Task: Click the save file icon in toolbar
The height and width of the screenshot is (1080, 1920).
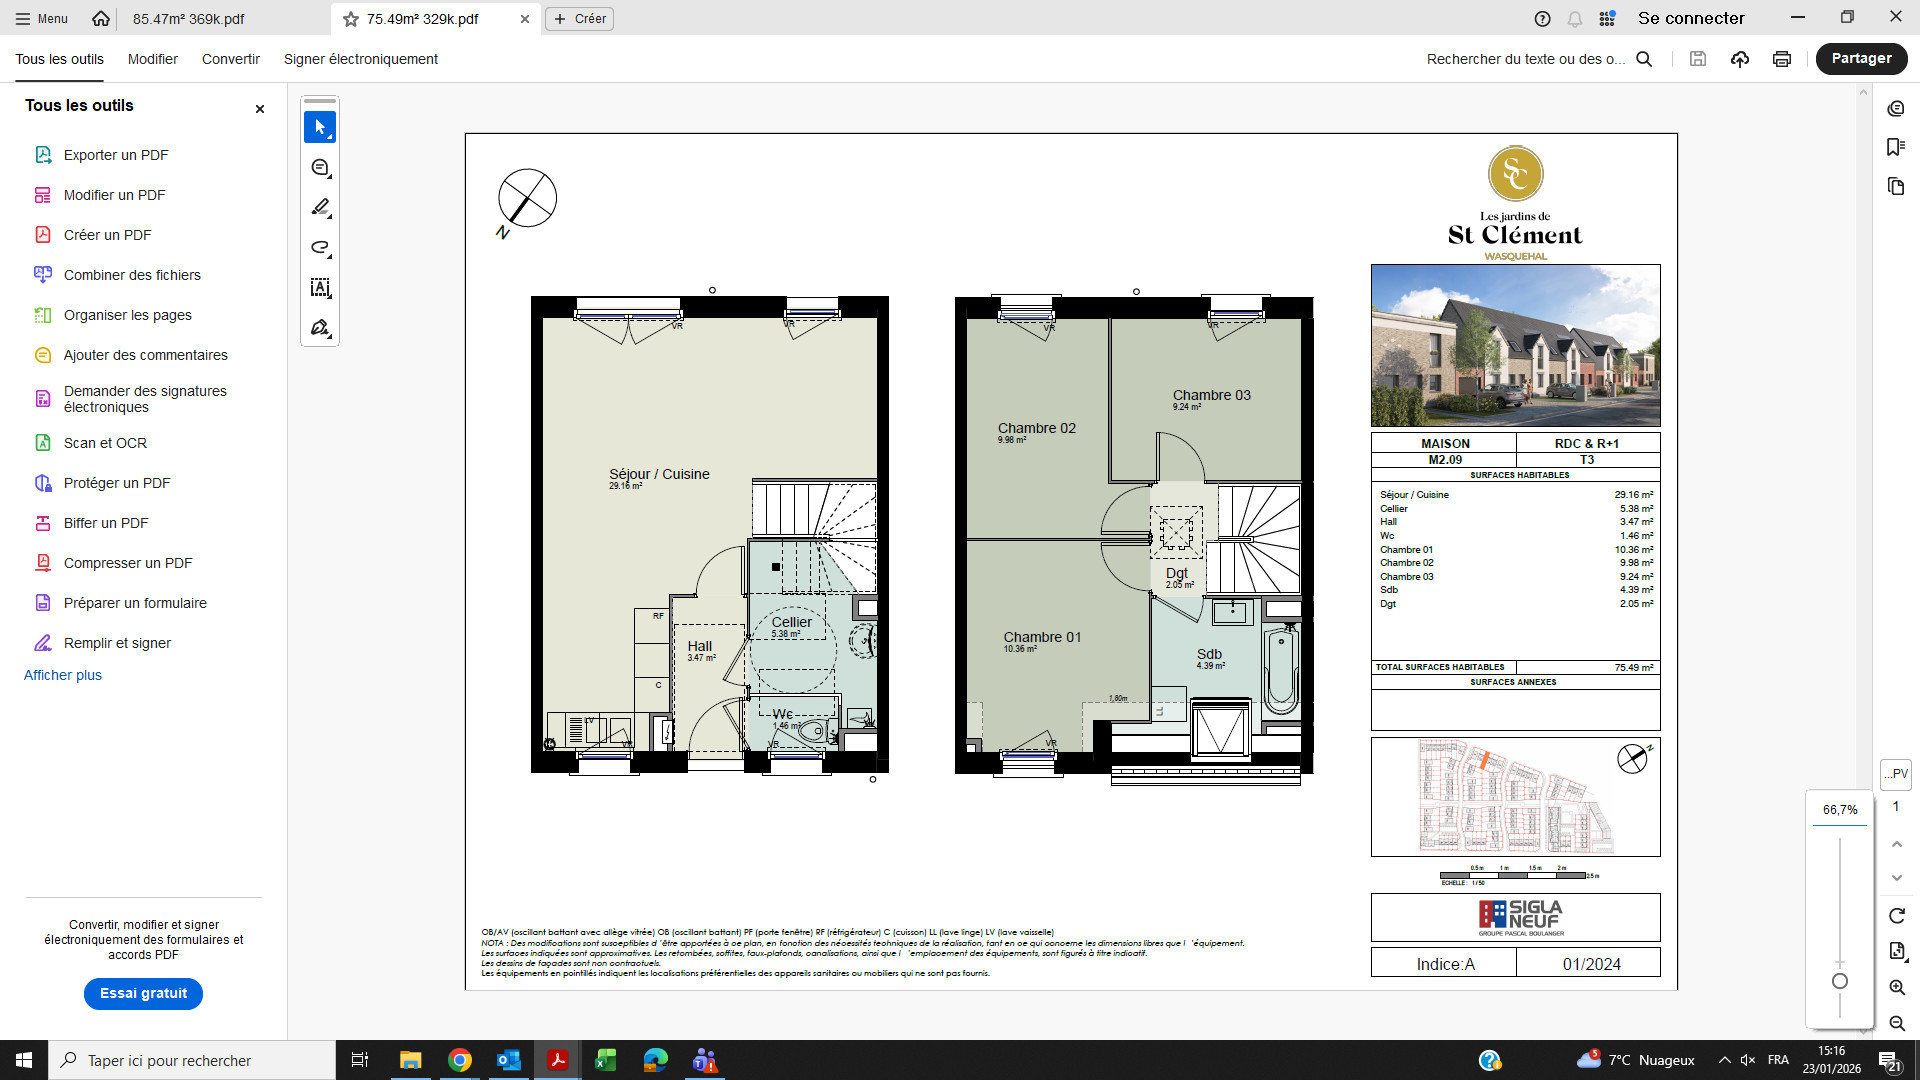Action: coord(1697,59)
